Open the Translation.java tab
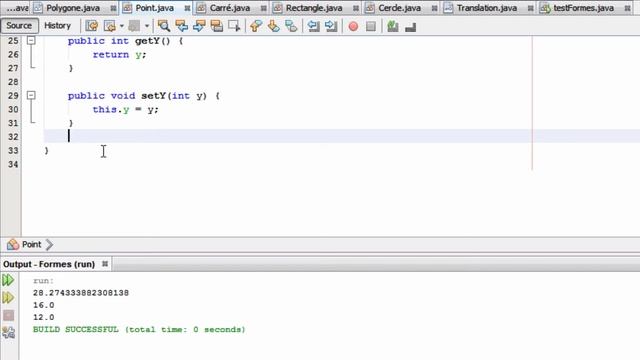Image resolution: width=640 pixels, height=360 pixels. (487, 8)
